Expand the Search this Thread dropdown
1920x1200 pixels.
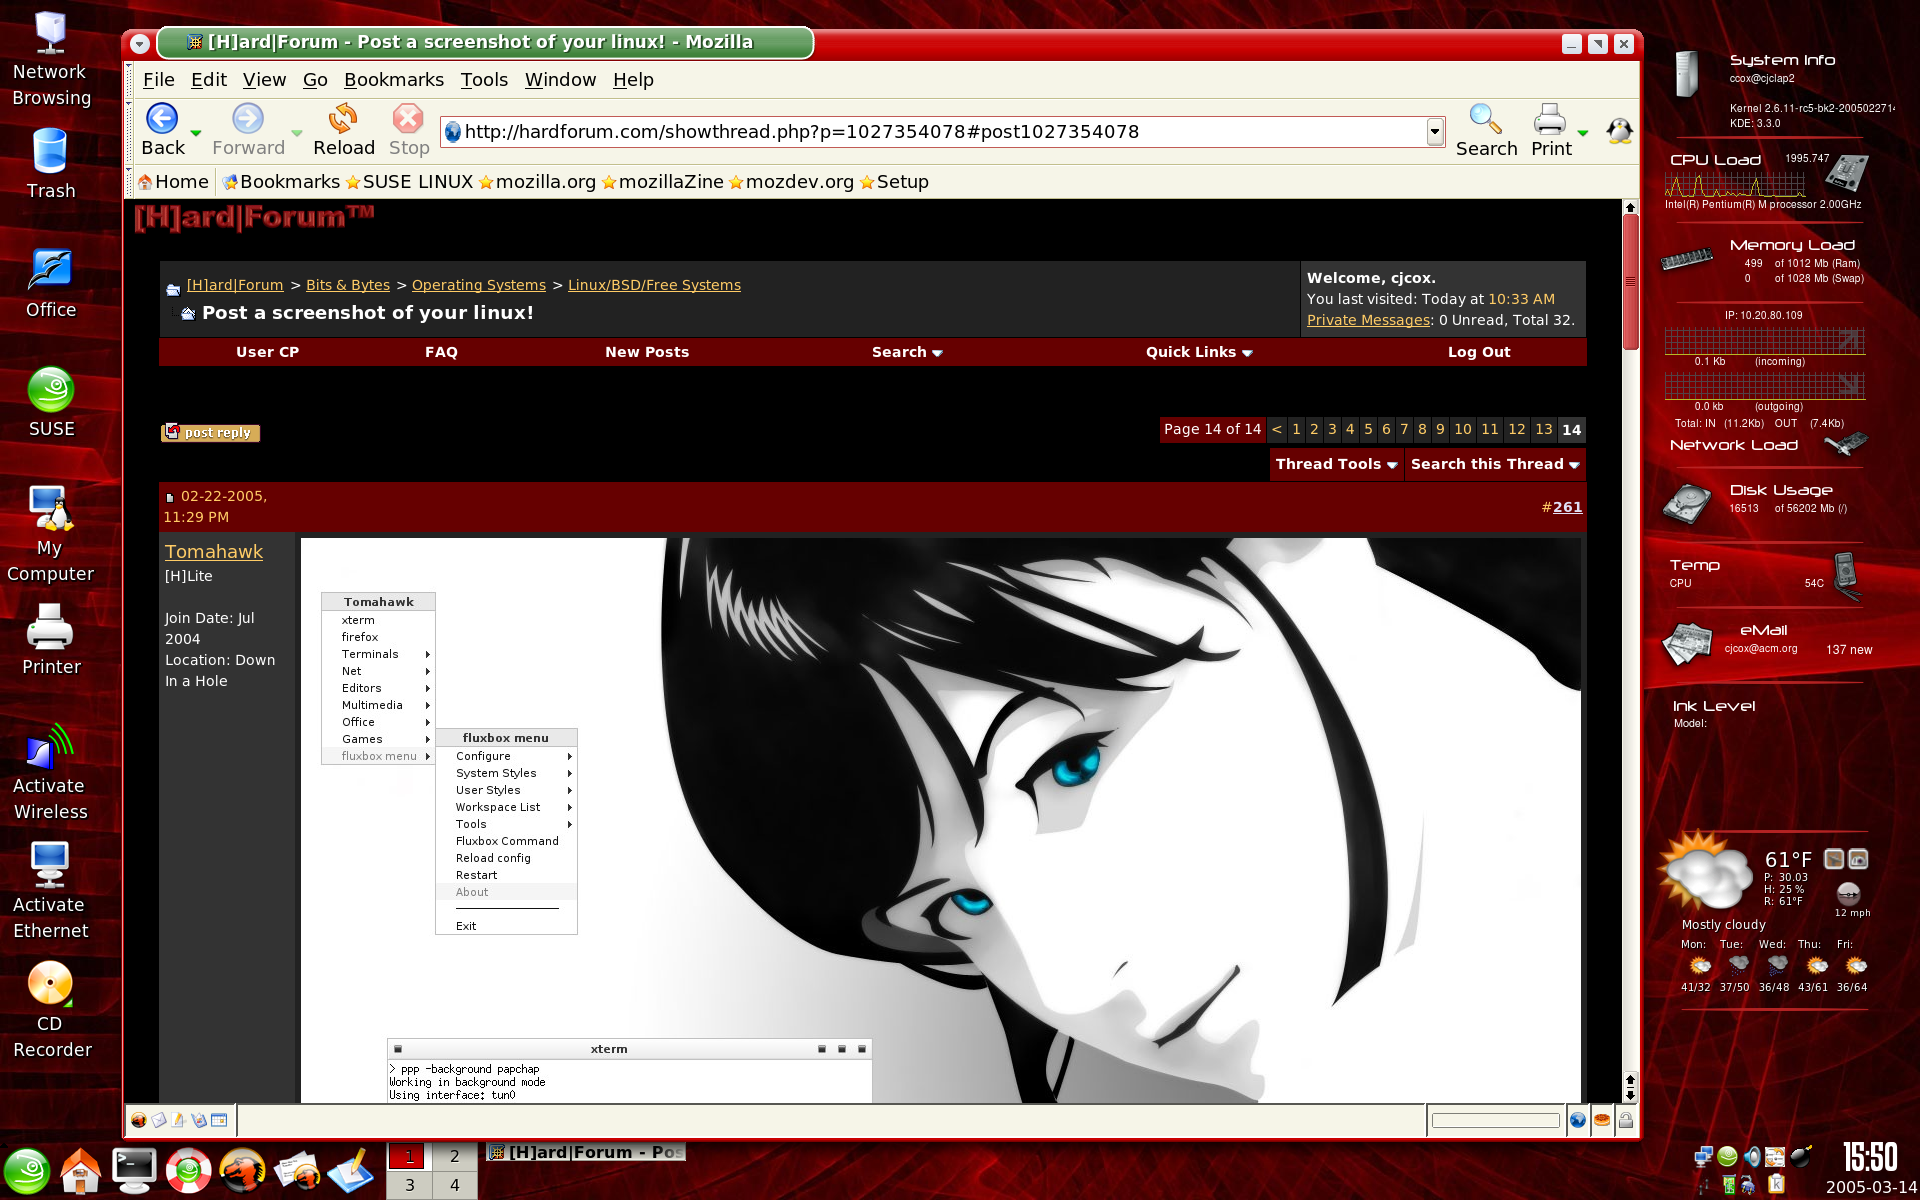(1495, 464)
